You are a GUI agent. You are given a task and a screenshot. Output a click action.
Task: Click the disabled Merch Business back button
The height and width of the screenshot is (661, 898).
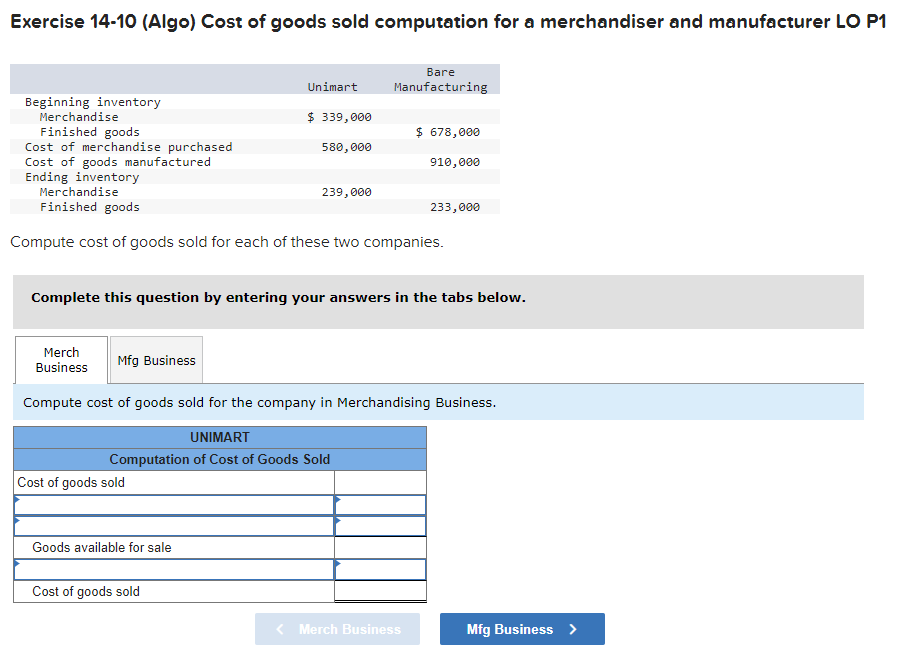click(337, 628)
